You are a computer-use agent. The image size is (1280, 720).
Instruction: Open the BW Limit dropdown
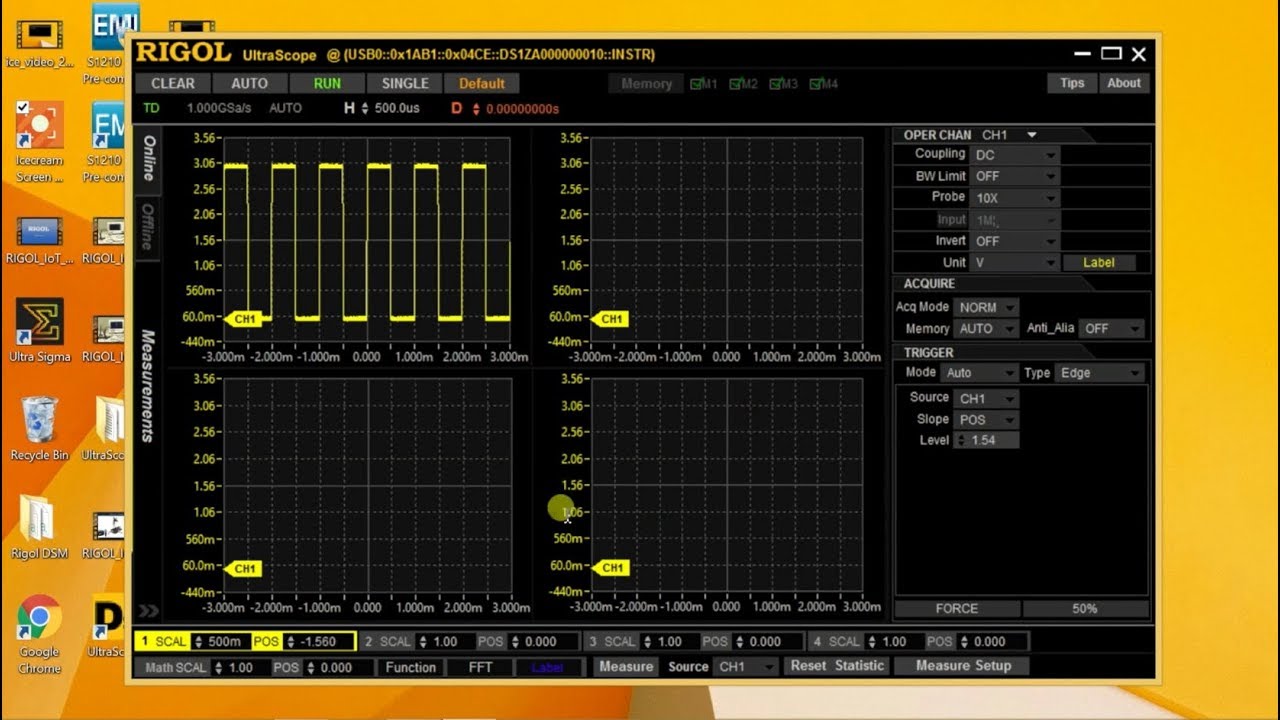pos(1015,176)
